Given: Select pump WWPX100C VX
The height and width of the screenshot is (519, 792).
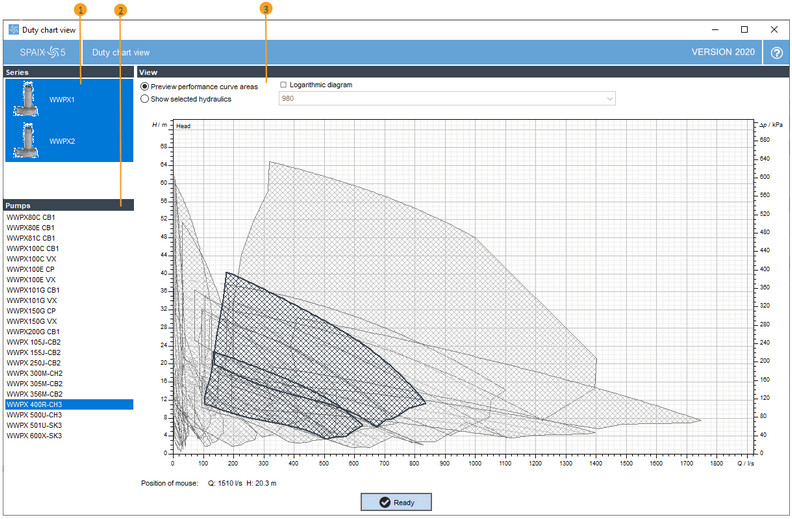Looking at the screenshot, I should [69, 259].
